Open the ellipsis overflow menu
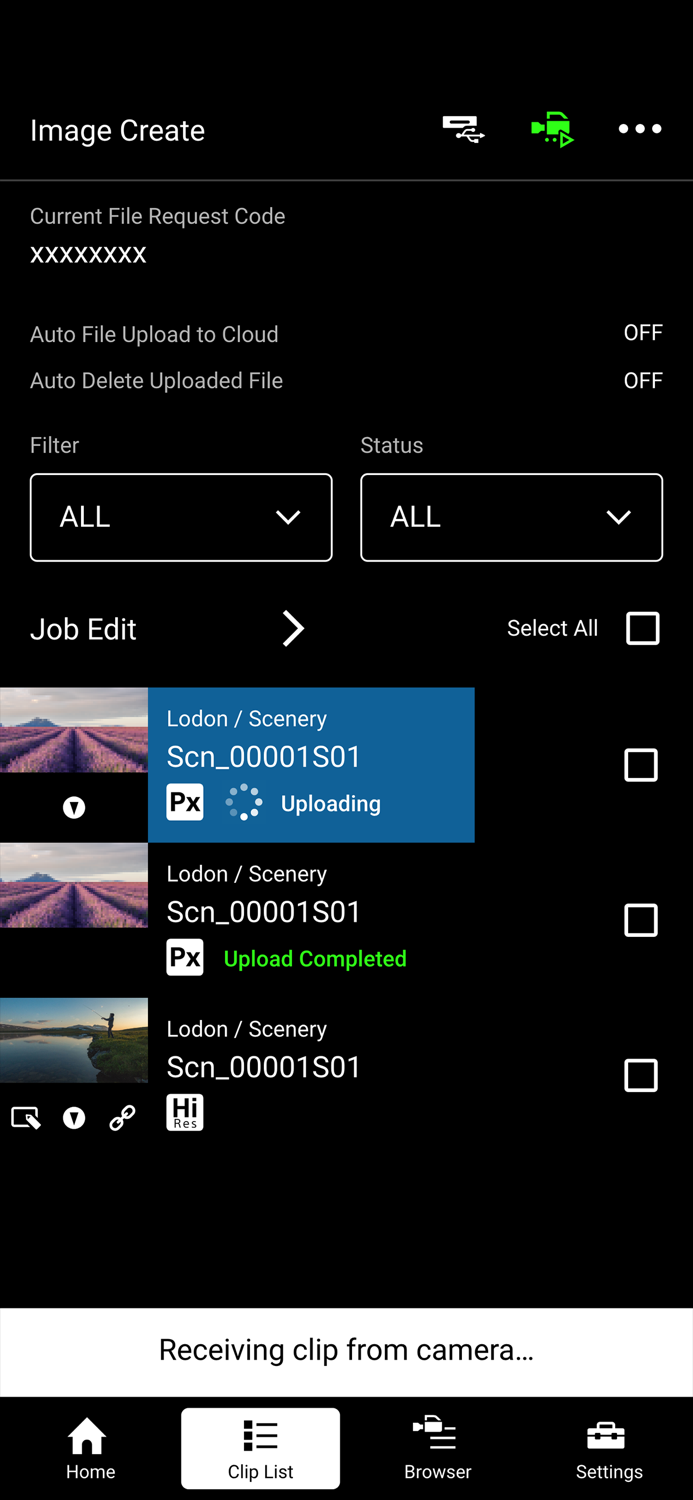 coord(639,129)
